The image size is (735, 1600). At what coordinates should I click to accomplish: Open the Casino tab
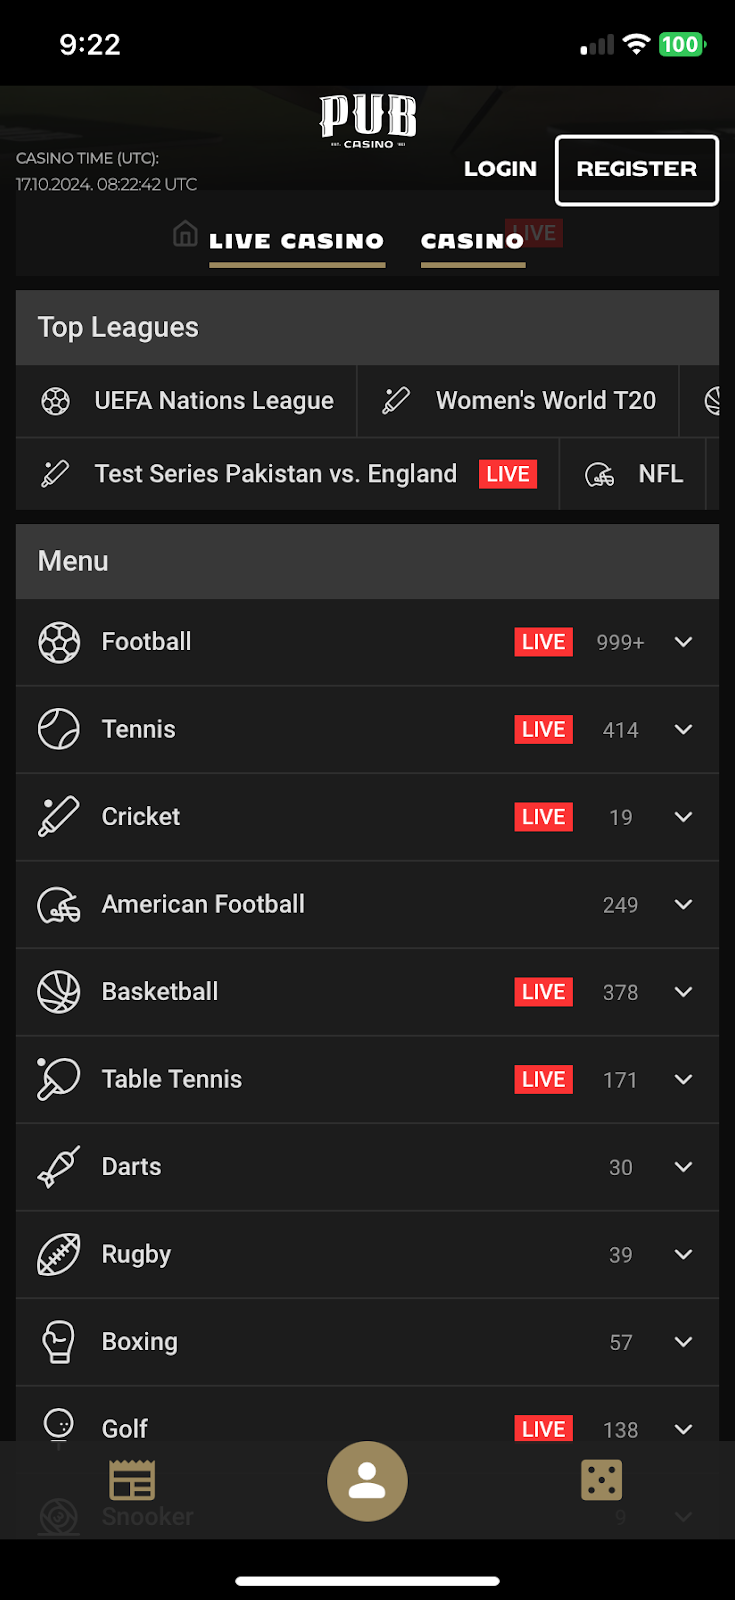pos(472,241)
